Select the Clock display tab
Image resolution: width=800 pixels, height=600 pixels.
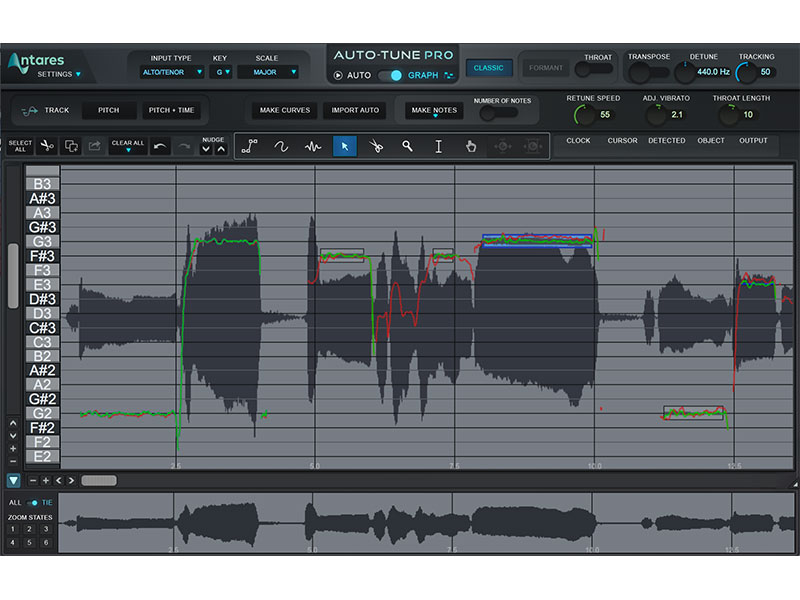click(x=578, y=141)
